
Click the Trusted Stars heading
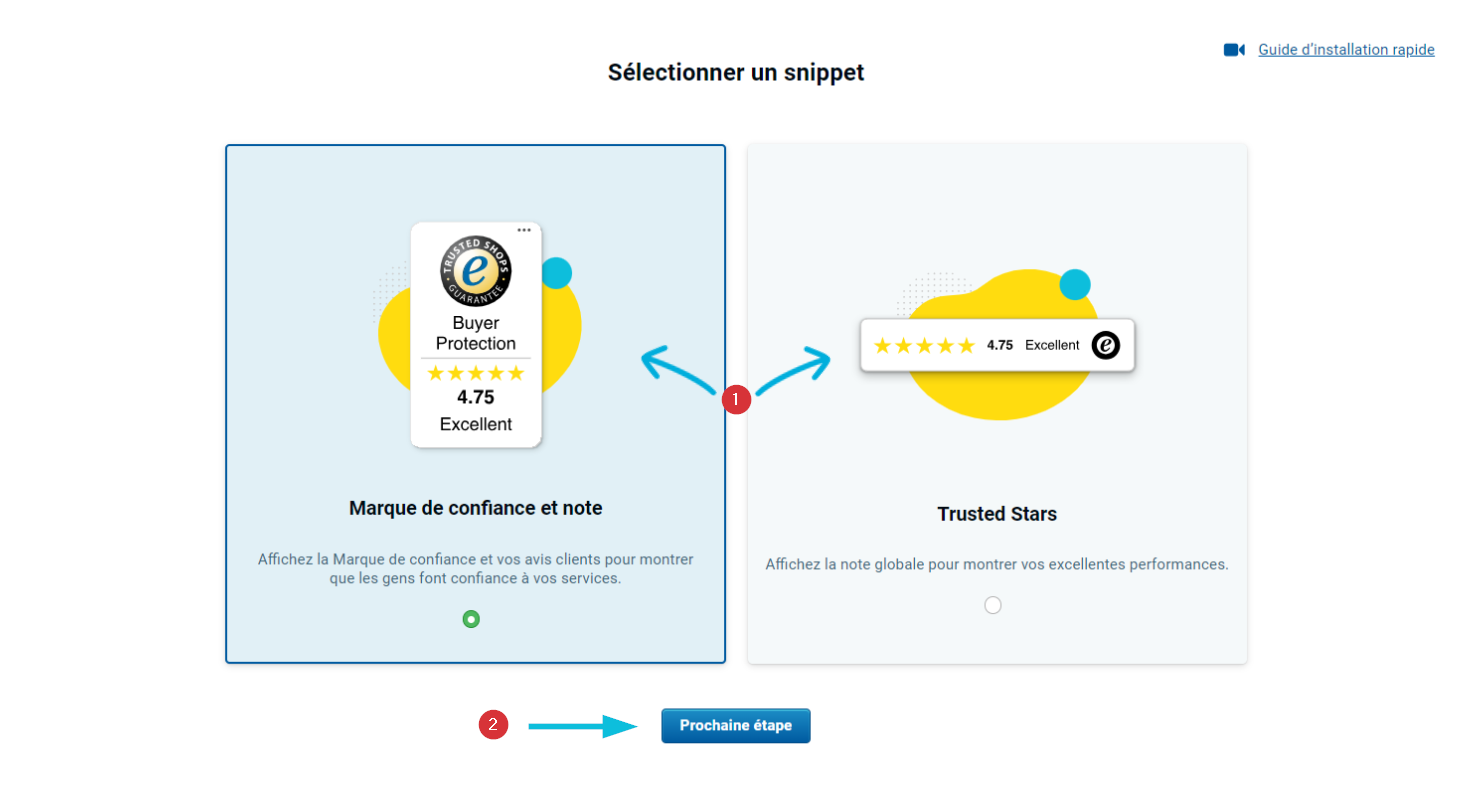(997, 514)
